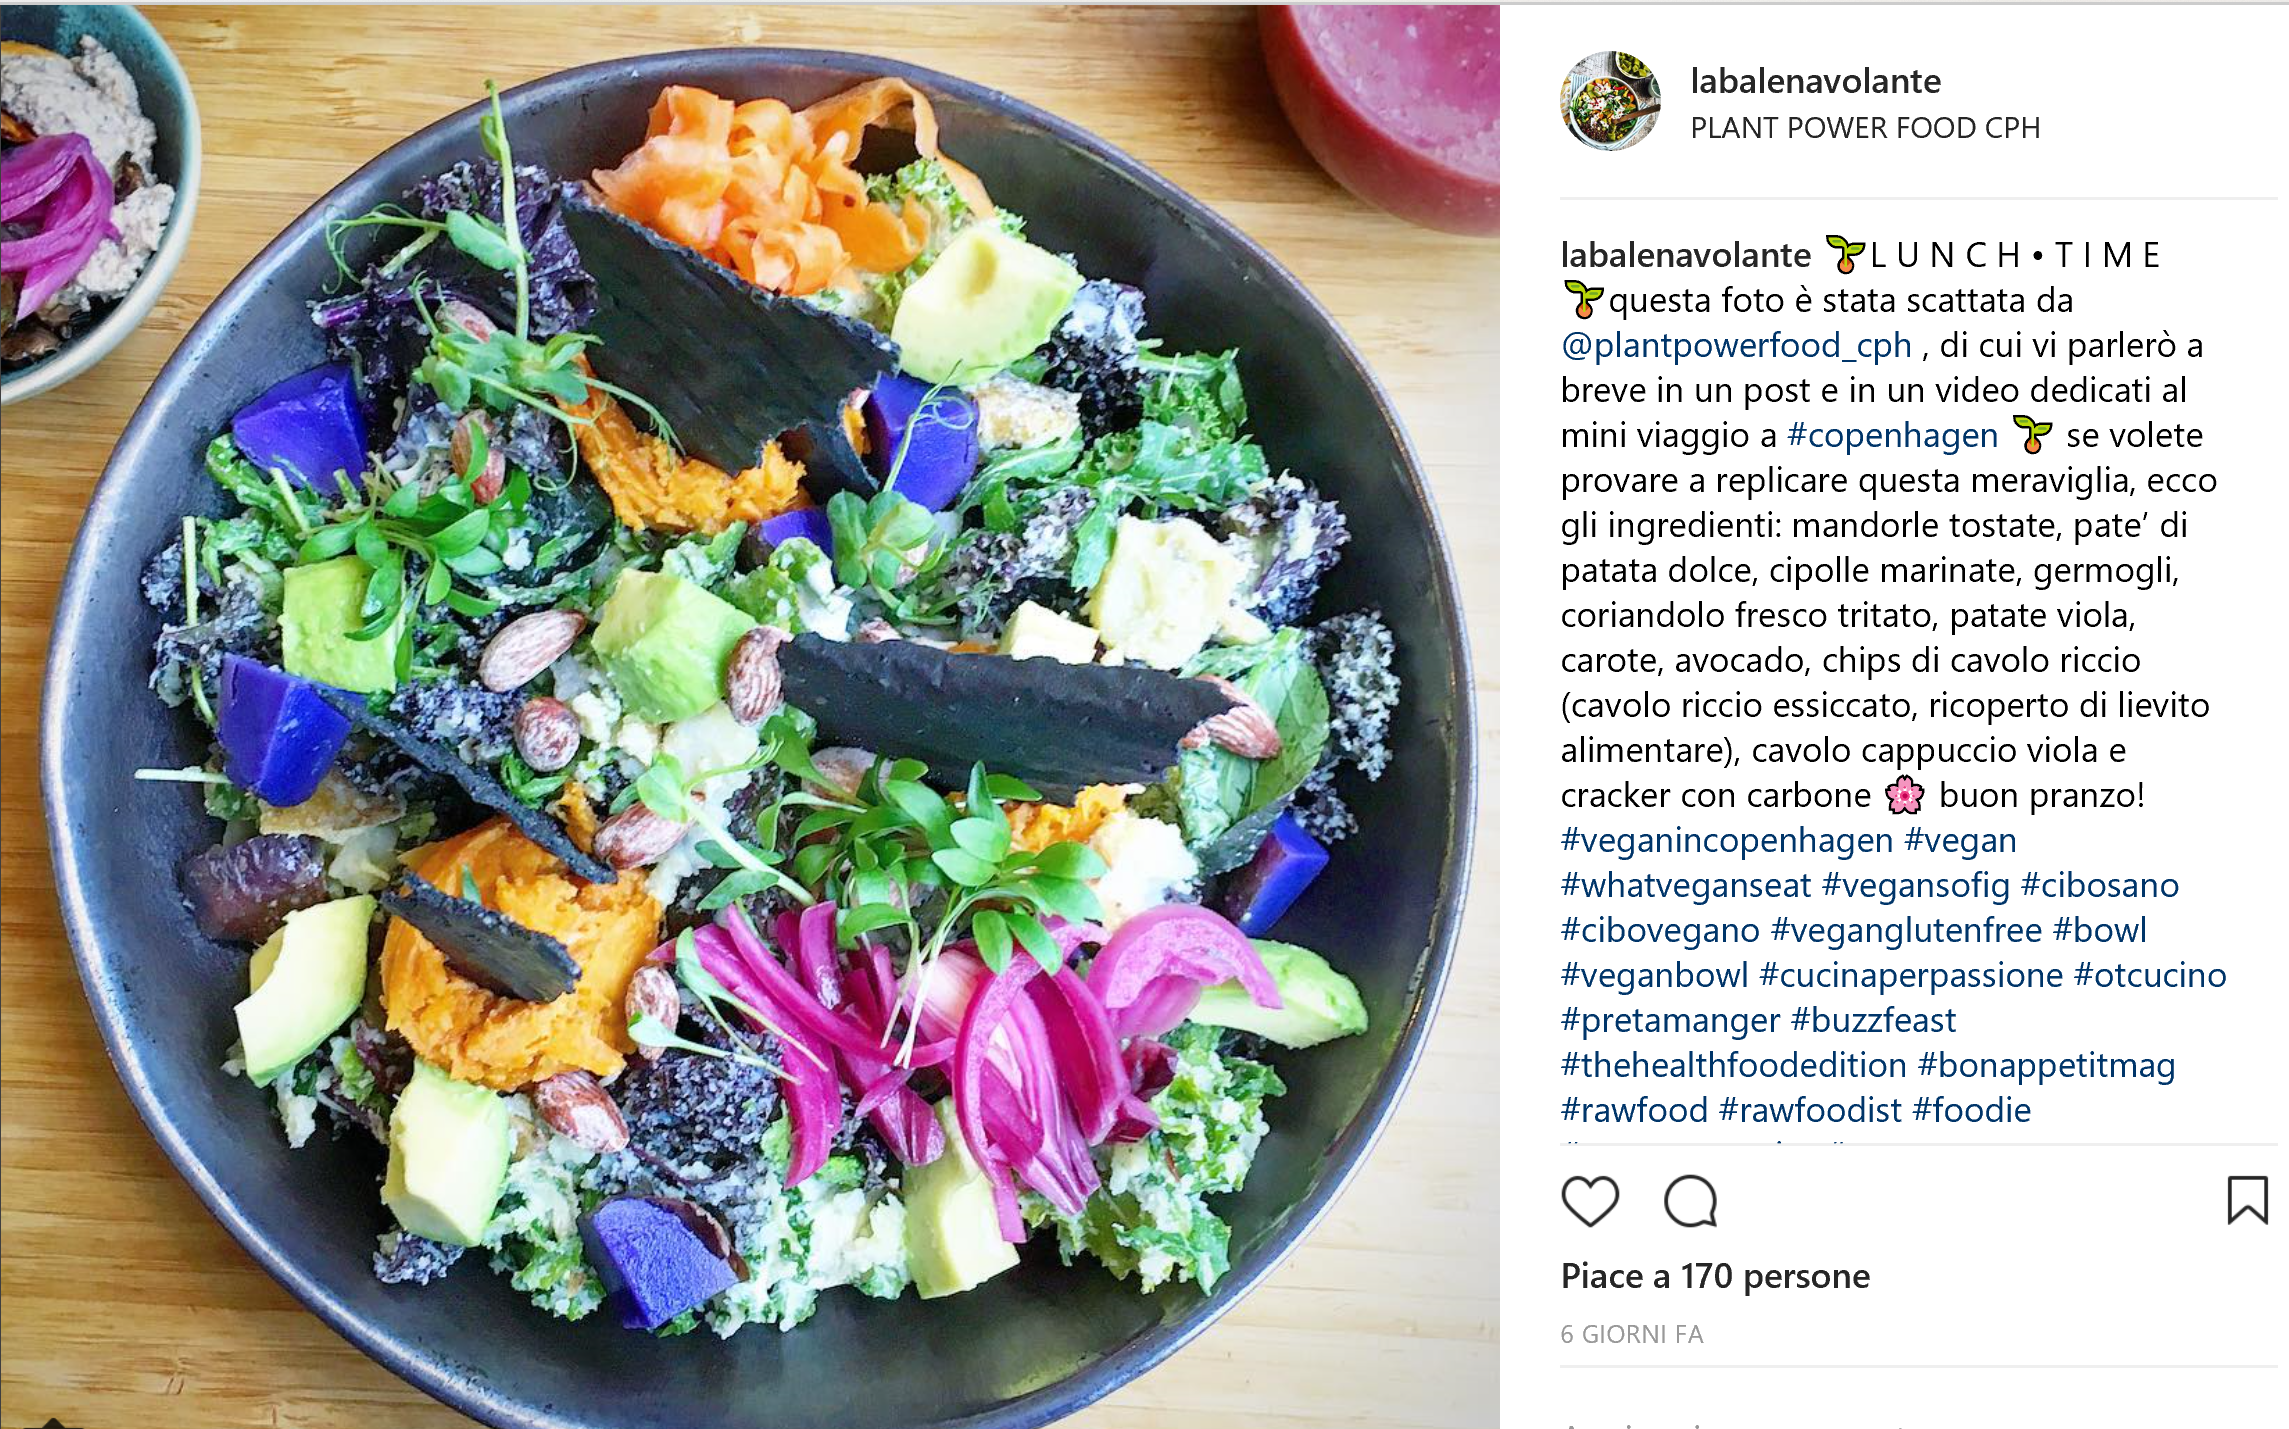The image size is (2289, 1429).
Task: Open the #bonappetitmag hashtag
Action: point(2047,1065)
